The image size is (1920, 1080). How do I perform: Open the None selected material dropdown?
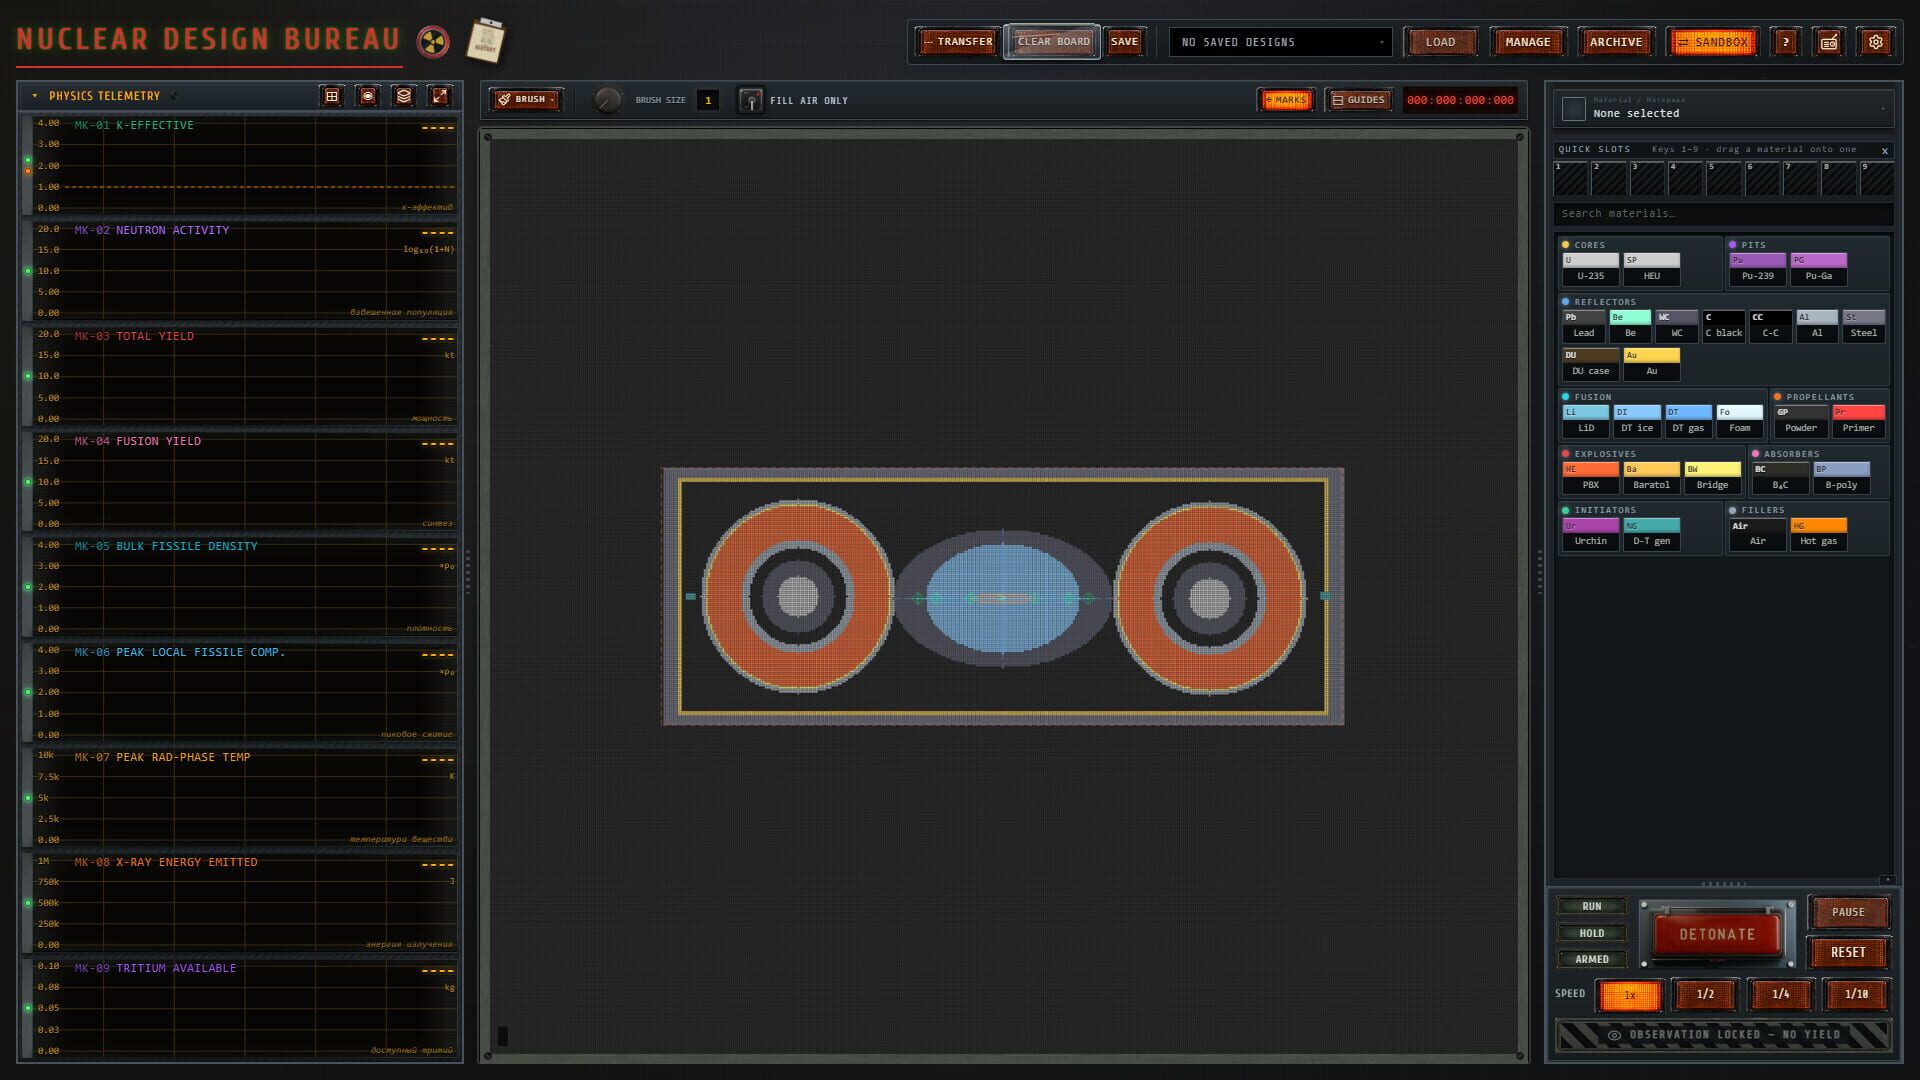(1723, 107)
